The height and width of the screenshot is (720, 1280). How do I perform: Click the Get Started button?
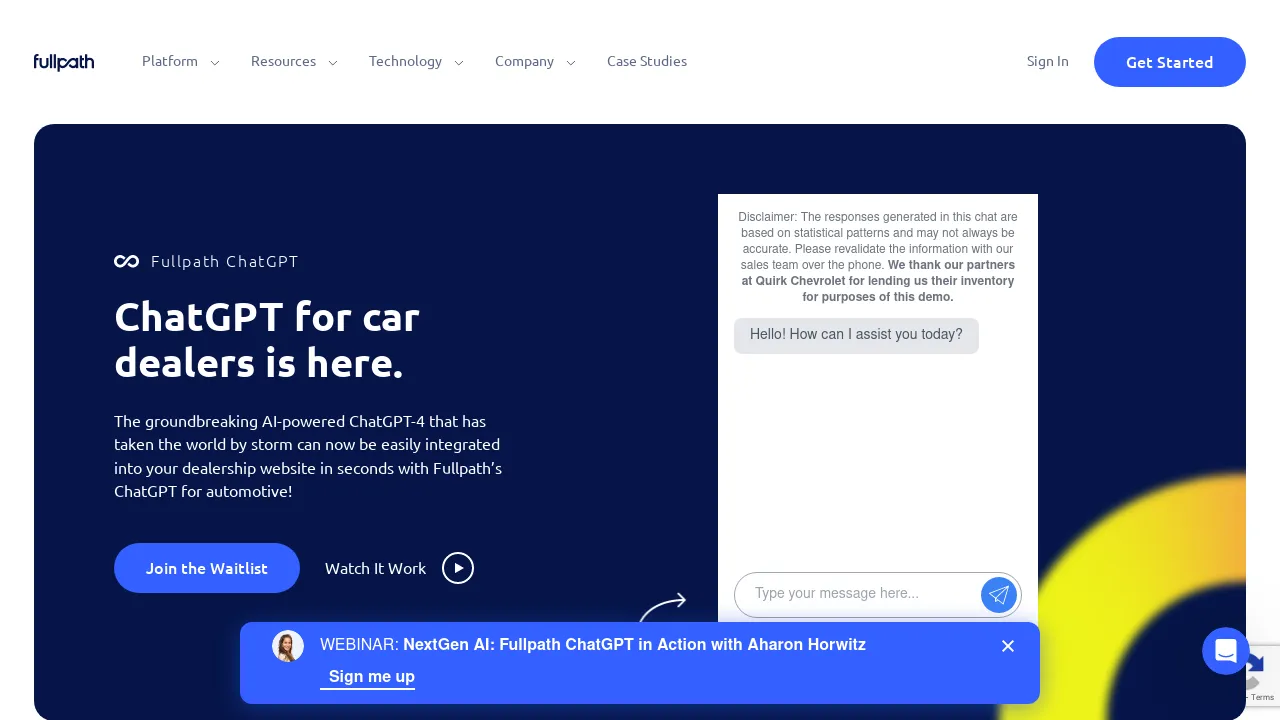1170,62
